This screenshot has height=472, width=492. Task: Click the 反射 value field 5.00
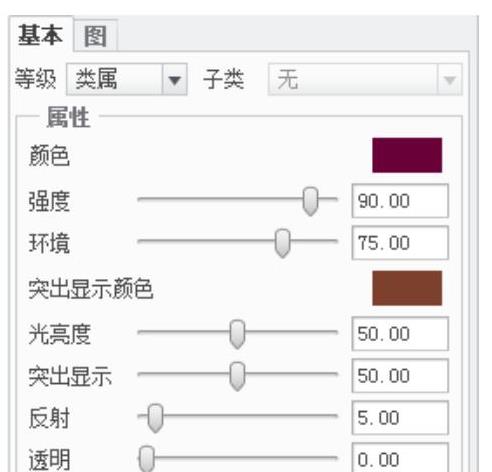(400, 418)
